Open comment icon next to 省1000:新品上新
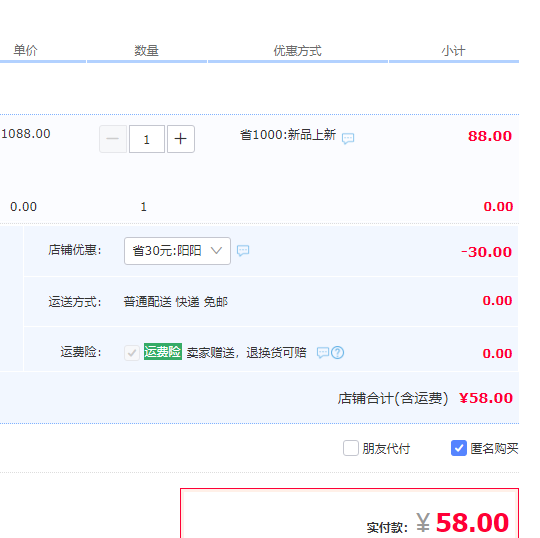 click(348, 138)
